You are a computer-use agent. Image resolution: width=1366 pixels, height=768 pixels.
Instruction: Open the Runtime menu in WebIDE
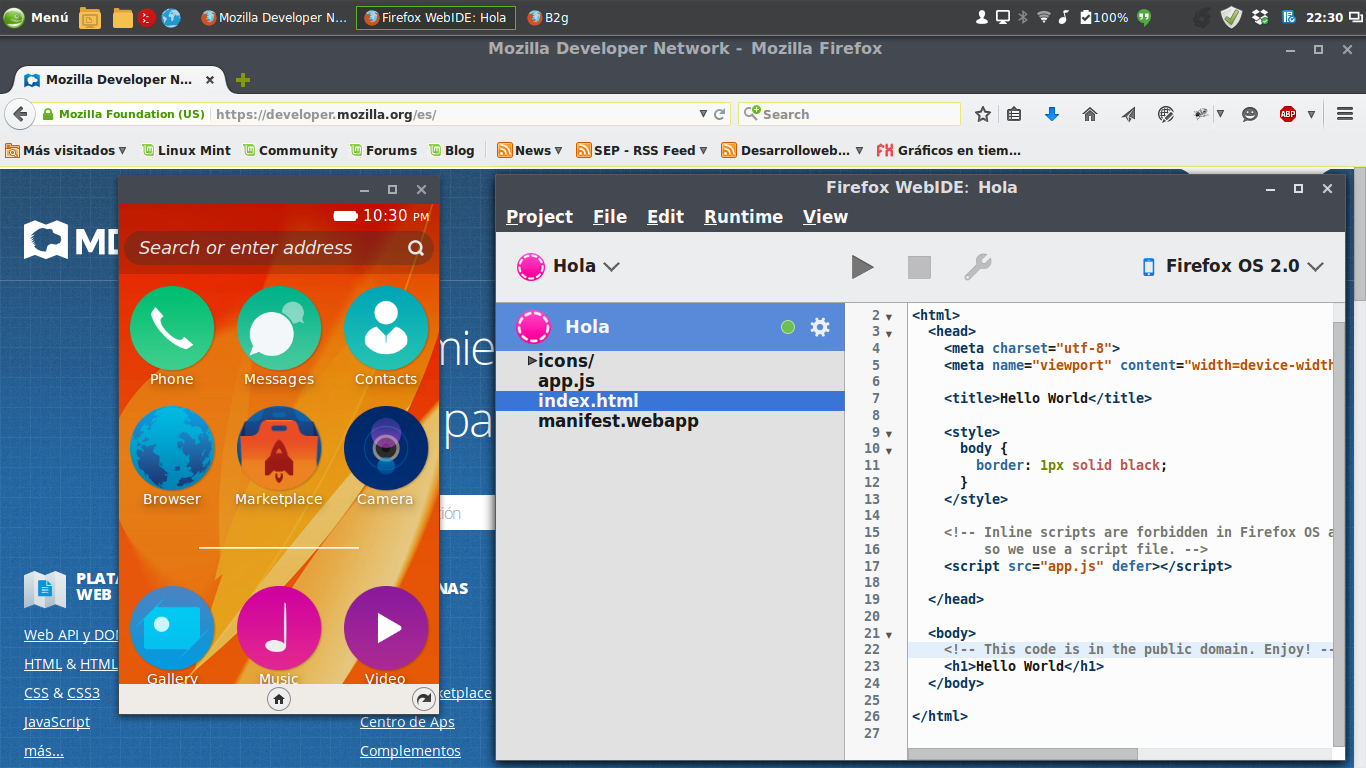point(743,217)
